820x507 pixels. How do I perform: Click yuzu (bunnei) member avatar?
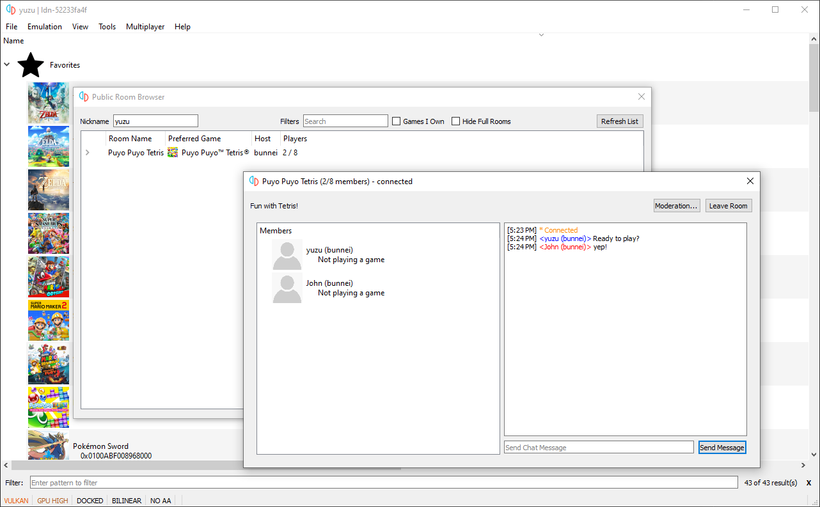287,255
